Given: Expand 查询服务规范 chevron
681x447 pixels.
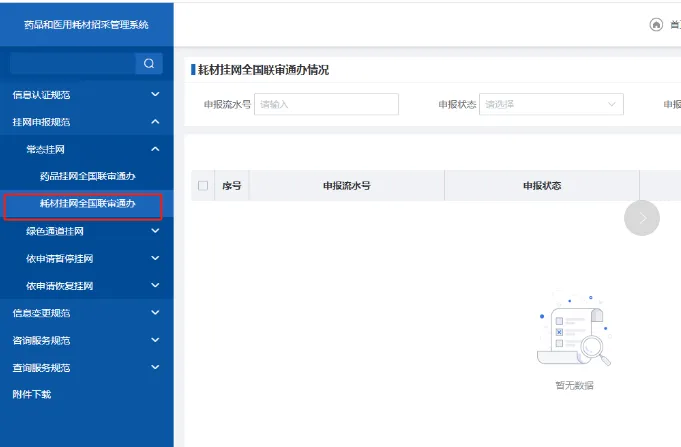Looking at the screenshot, I should [155, 368].
